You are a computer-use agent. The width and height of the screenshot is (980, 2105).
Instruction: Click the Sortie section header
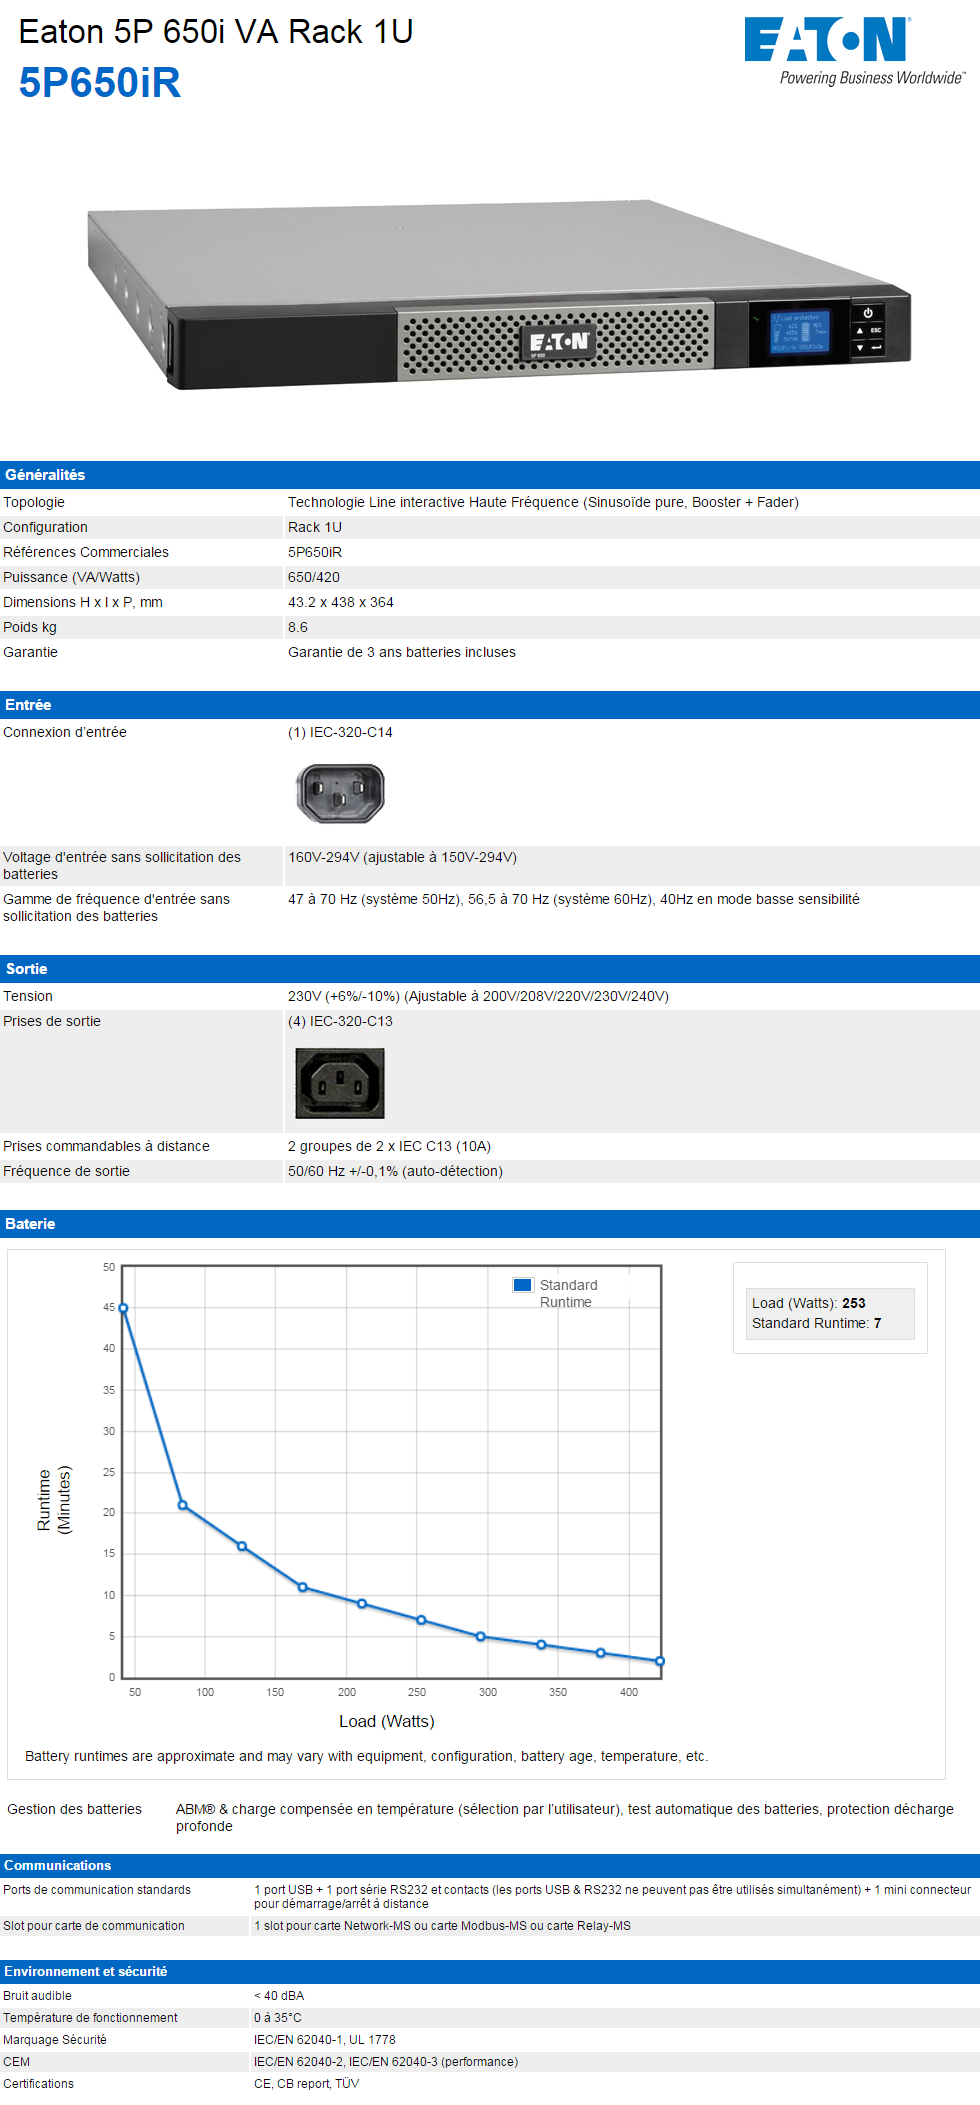(x=490, y=969)
